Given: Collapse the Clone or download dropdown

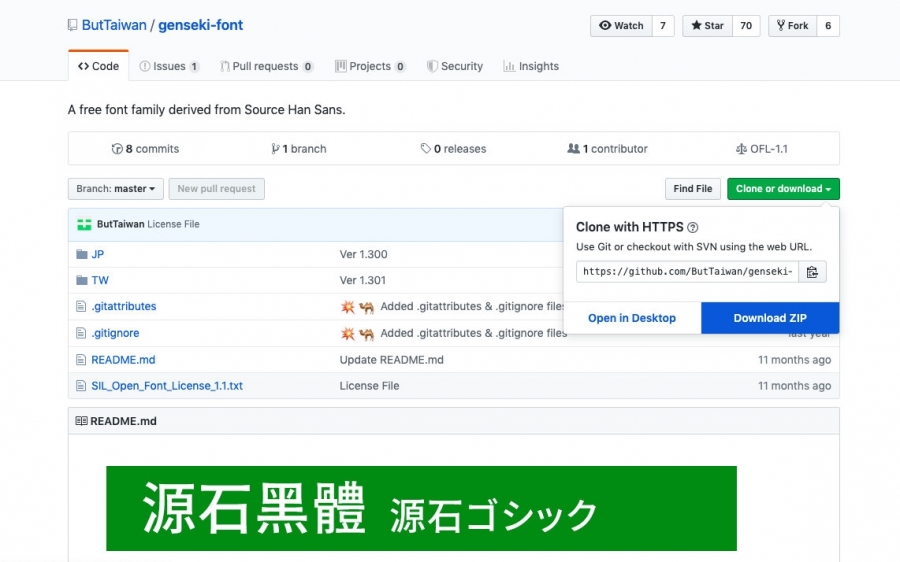Looking at the screenshot, I should point(783,189).
